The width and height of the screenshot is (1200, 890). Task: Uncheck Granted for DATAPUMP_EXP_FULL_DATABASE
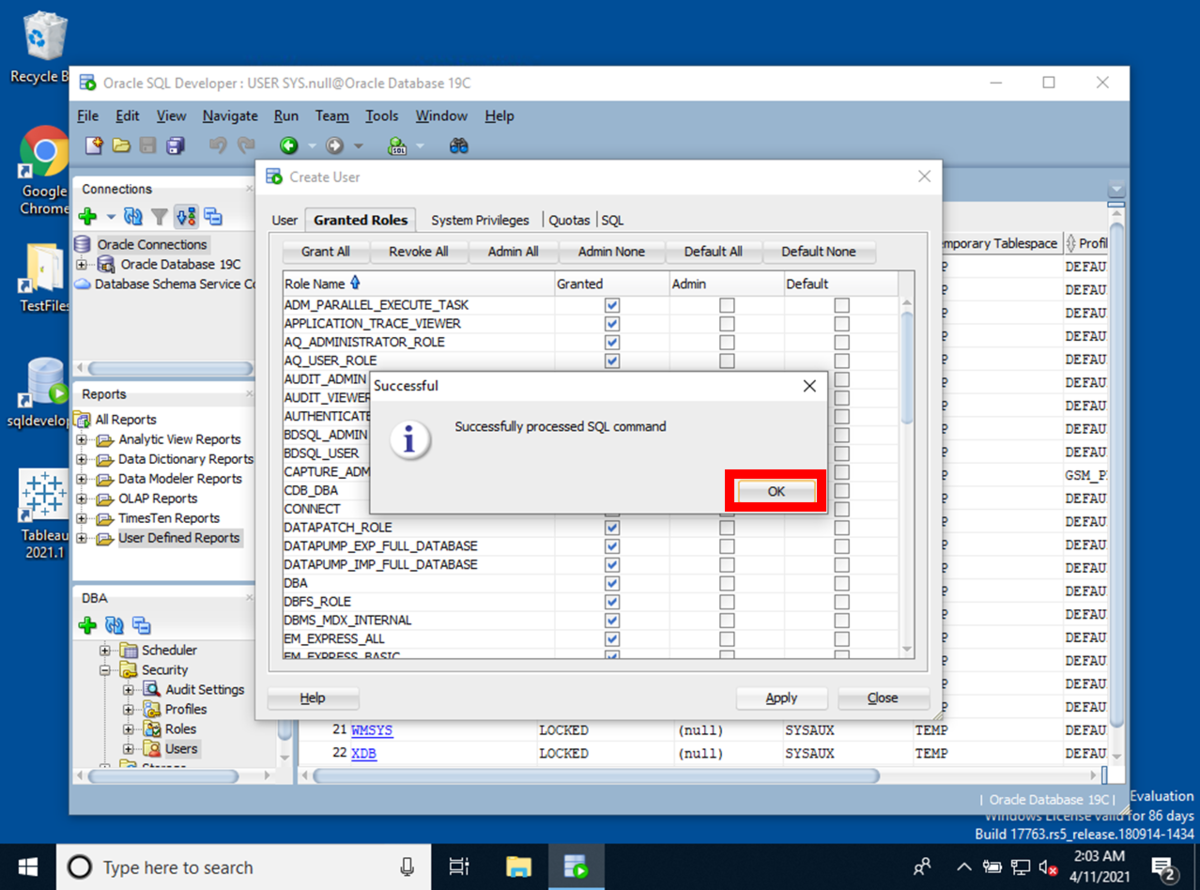click(612, 546)
